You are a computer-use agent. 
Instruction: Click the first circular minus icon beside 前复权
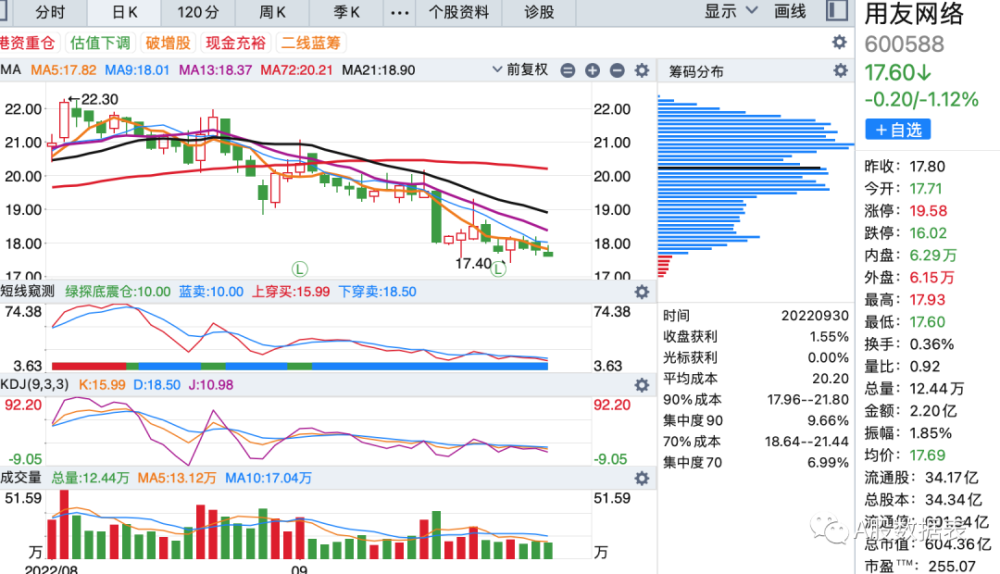[568, 70]
